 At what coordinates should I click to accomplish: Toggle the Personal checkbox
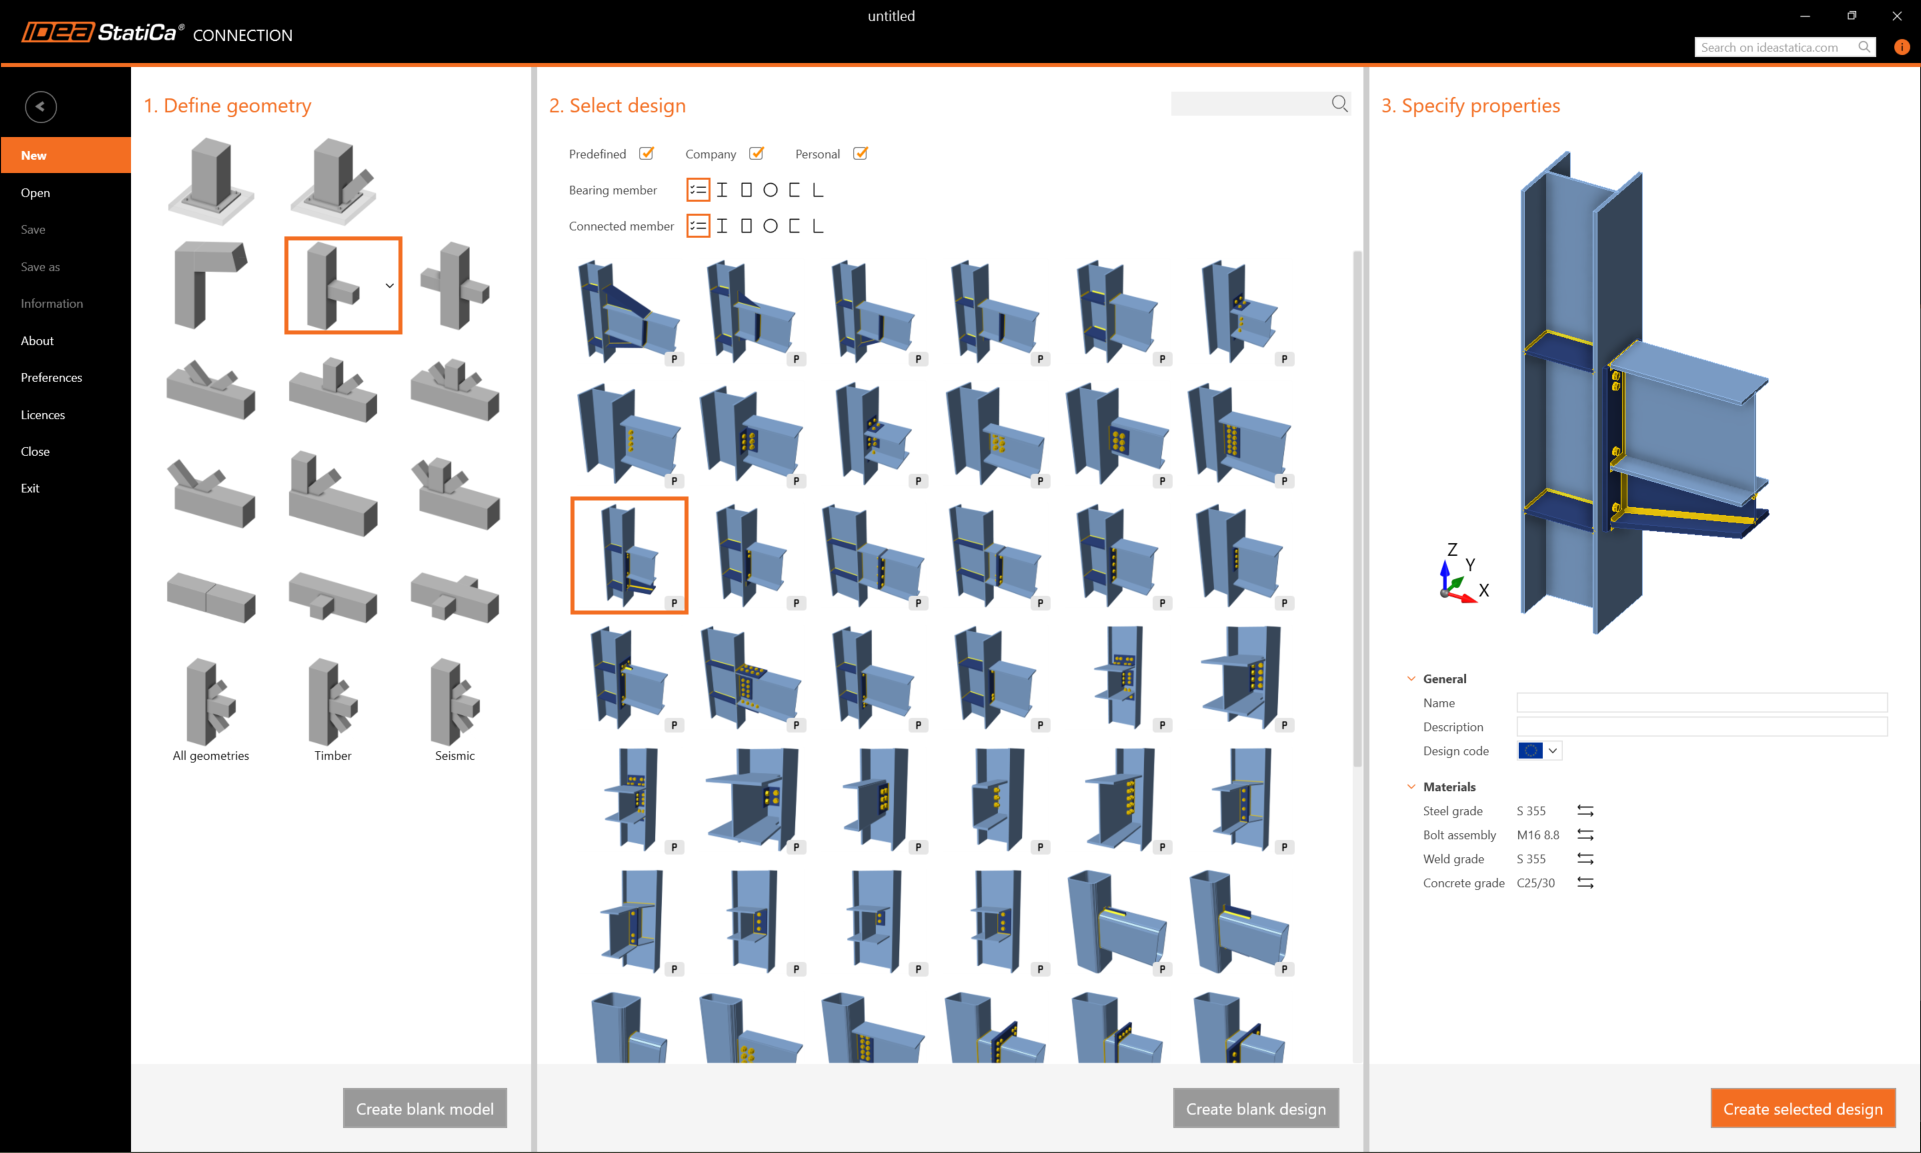pyautogui.click(x=861, y=154)
